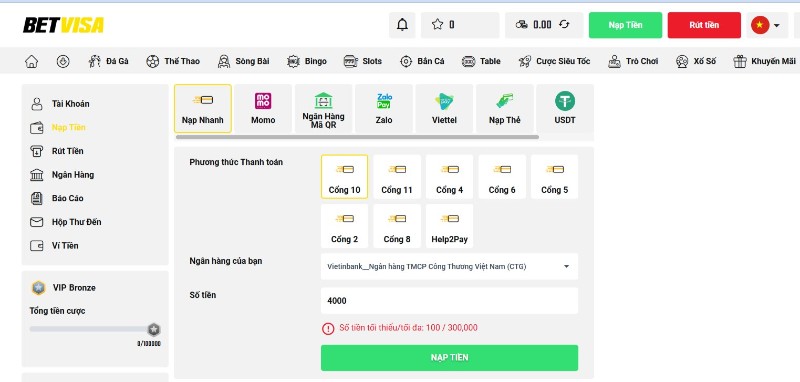Click the green NẠP TIỀN submit button
The width and height of the screenshot is (800, 382).
click(449, 358)
